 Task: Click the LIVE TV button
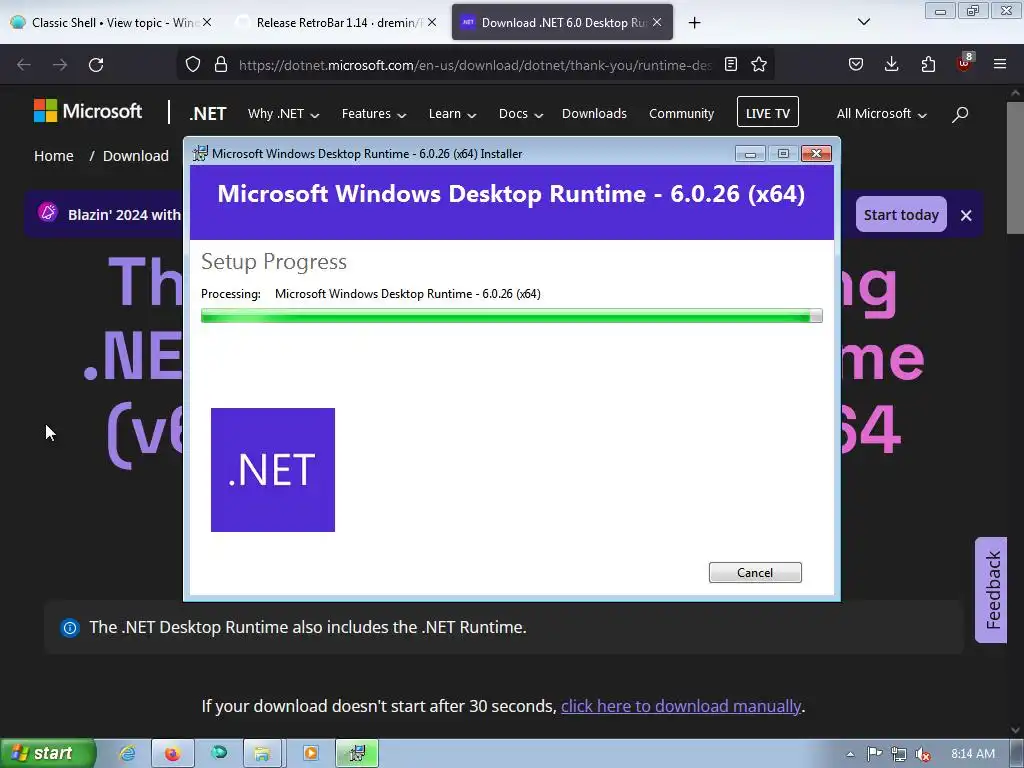click(767, 112)
